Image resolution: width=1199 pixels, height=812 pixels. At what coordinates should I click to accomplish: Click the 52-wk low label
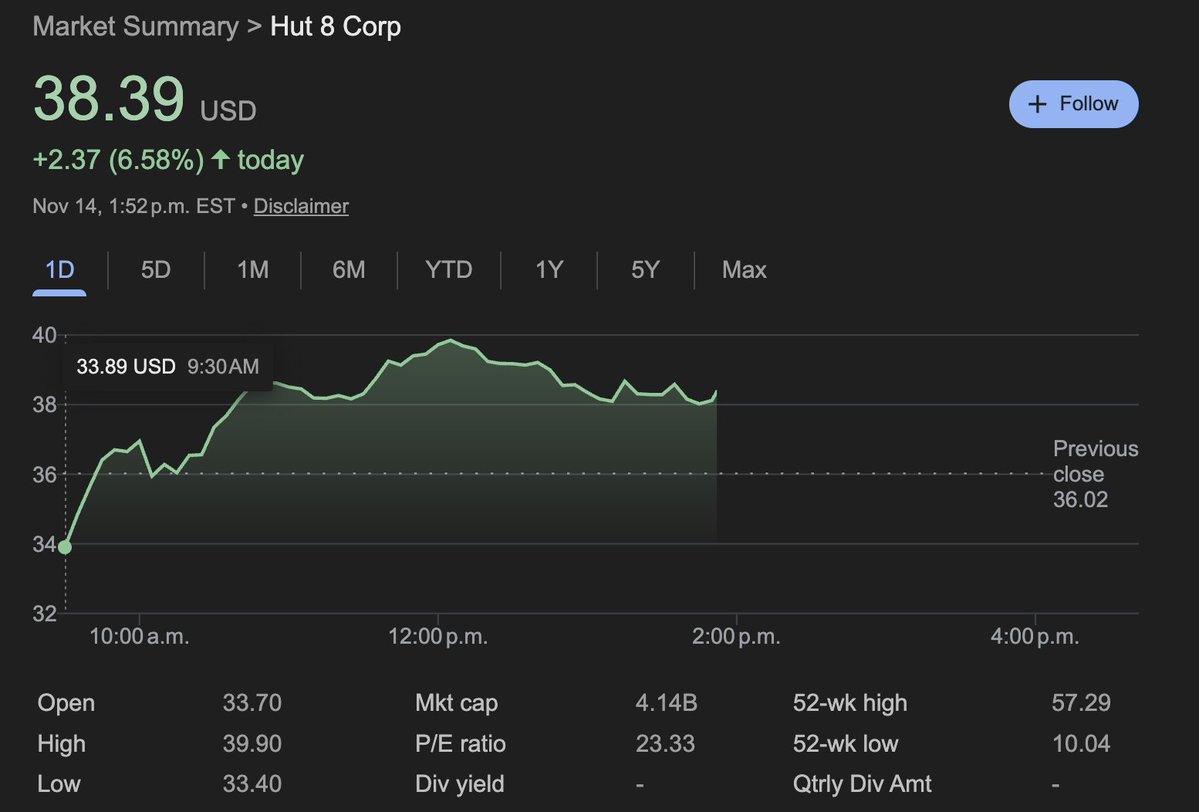tap(845, 743)
